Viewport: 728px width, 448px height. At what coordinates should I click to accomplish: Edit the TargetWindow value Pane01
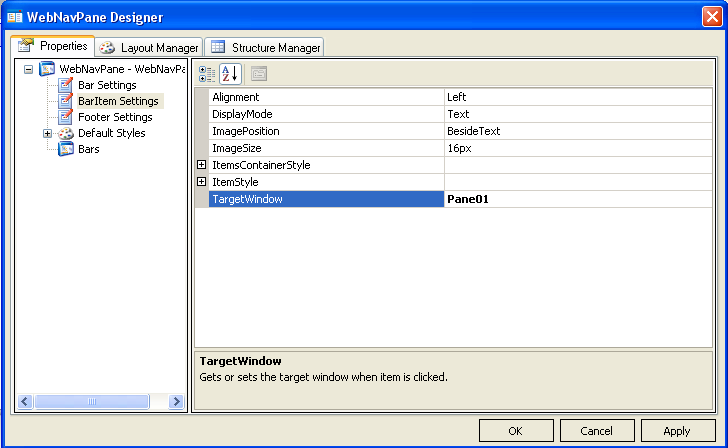click(x=578, y=199)
